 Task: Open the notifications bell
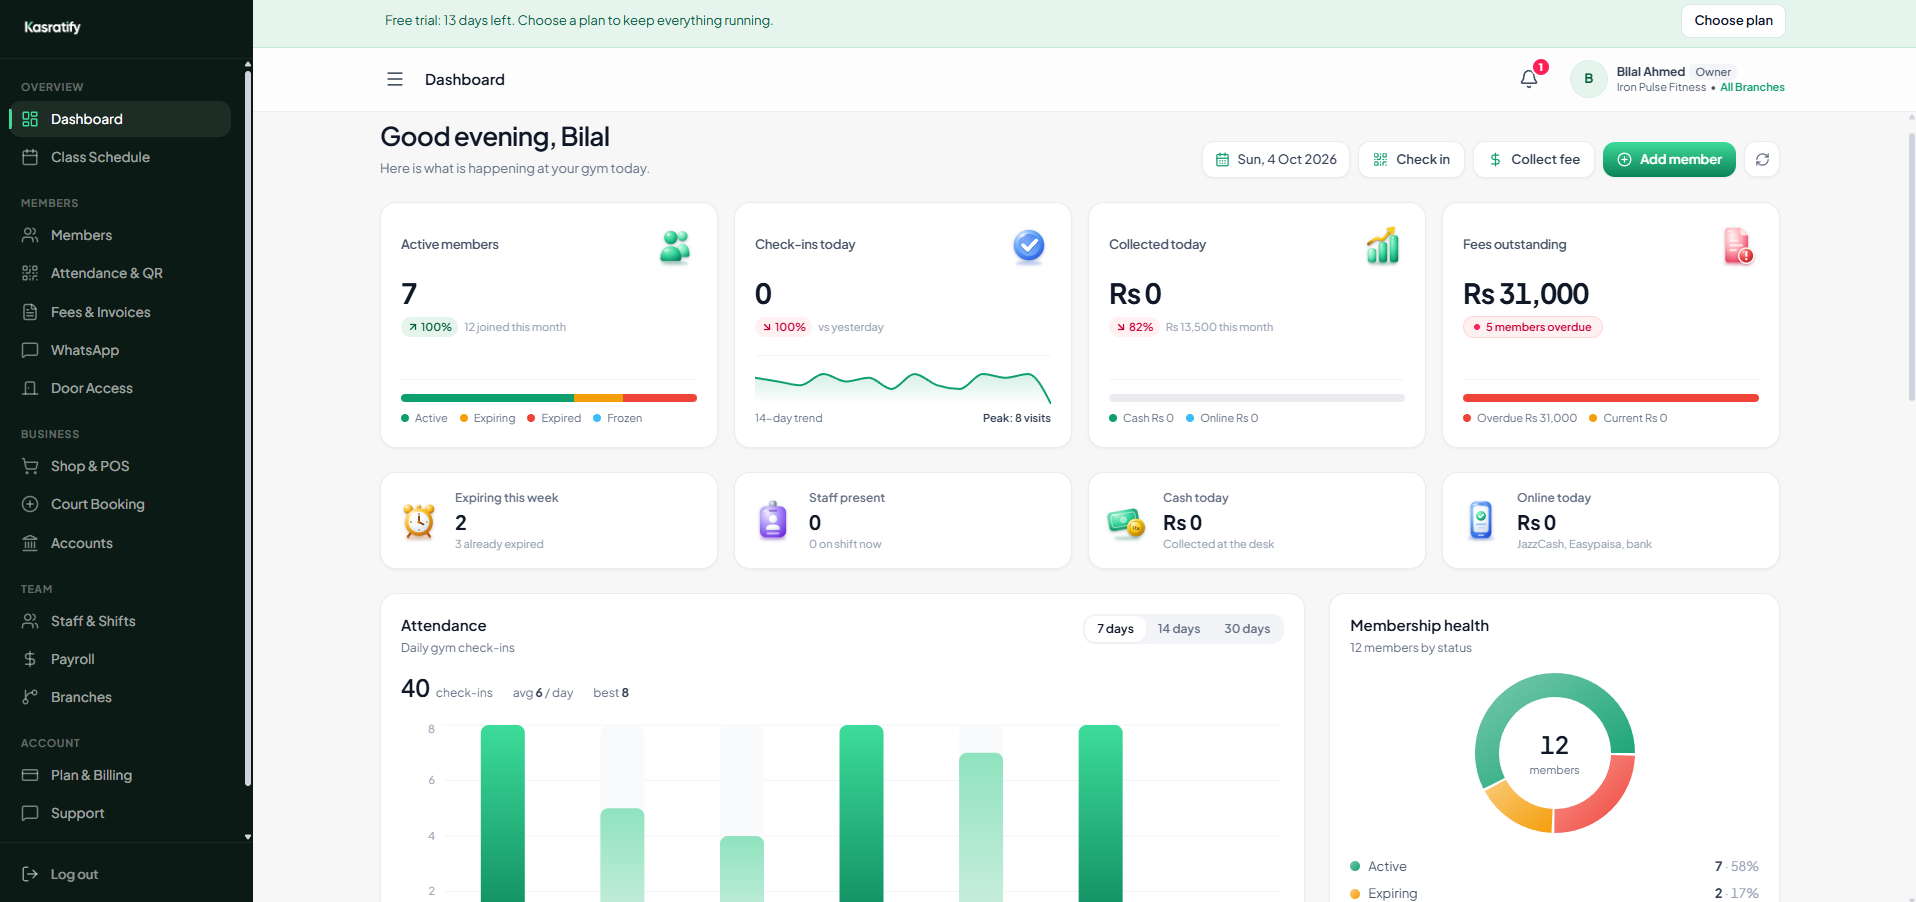(x=1529, y=79)
